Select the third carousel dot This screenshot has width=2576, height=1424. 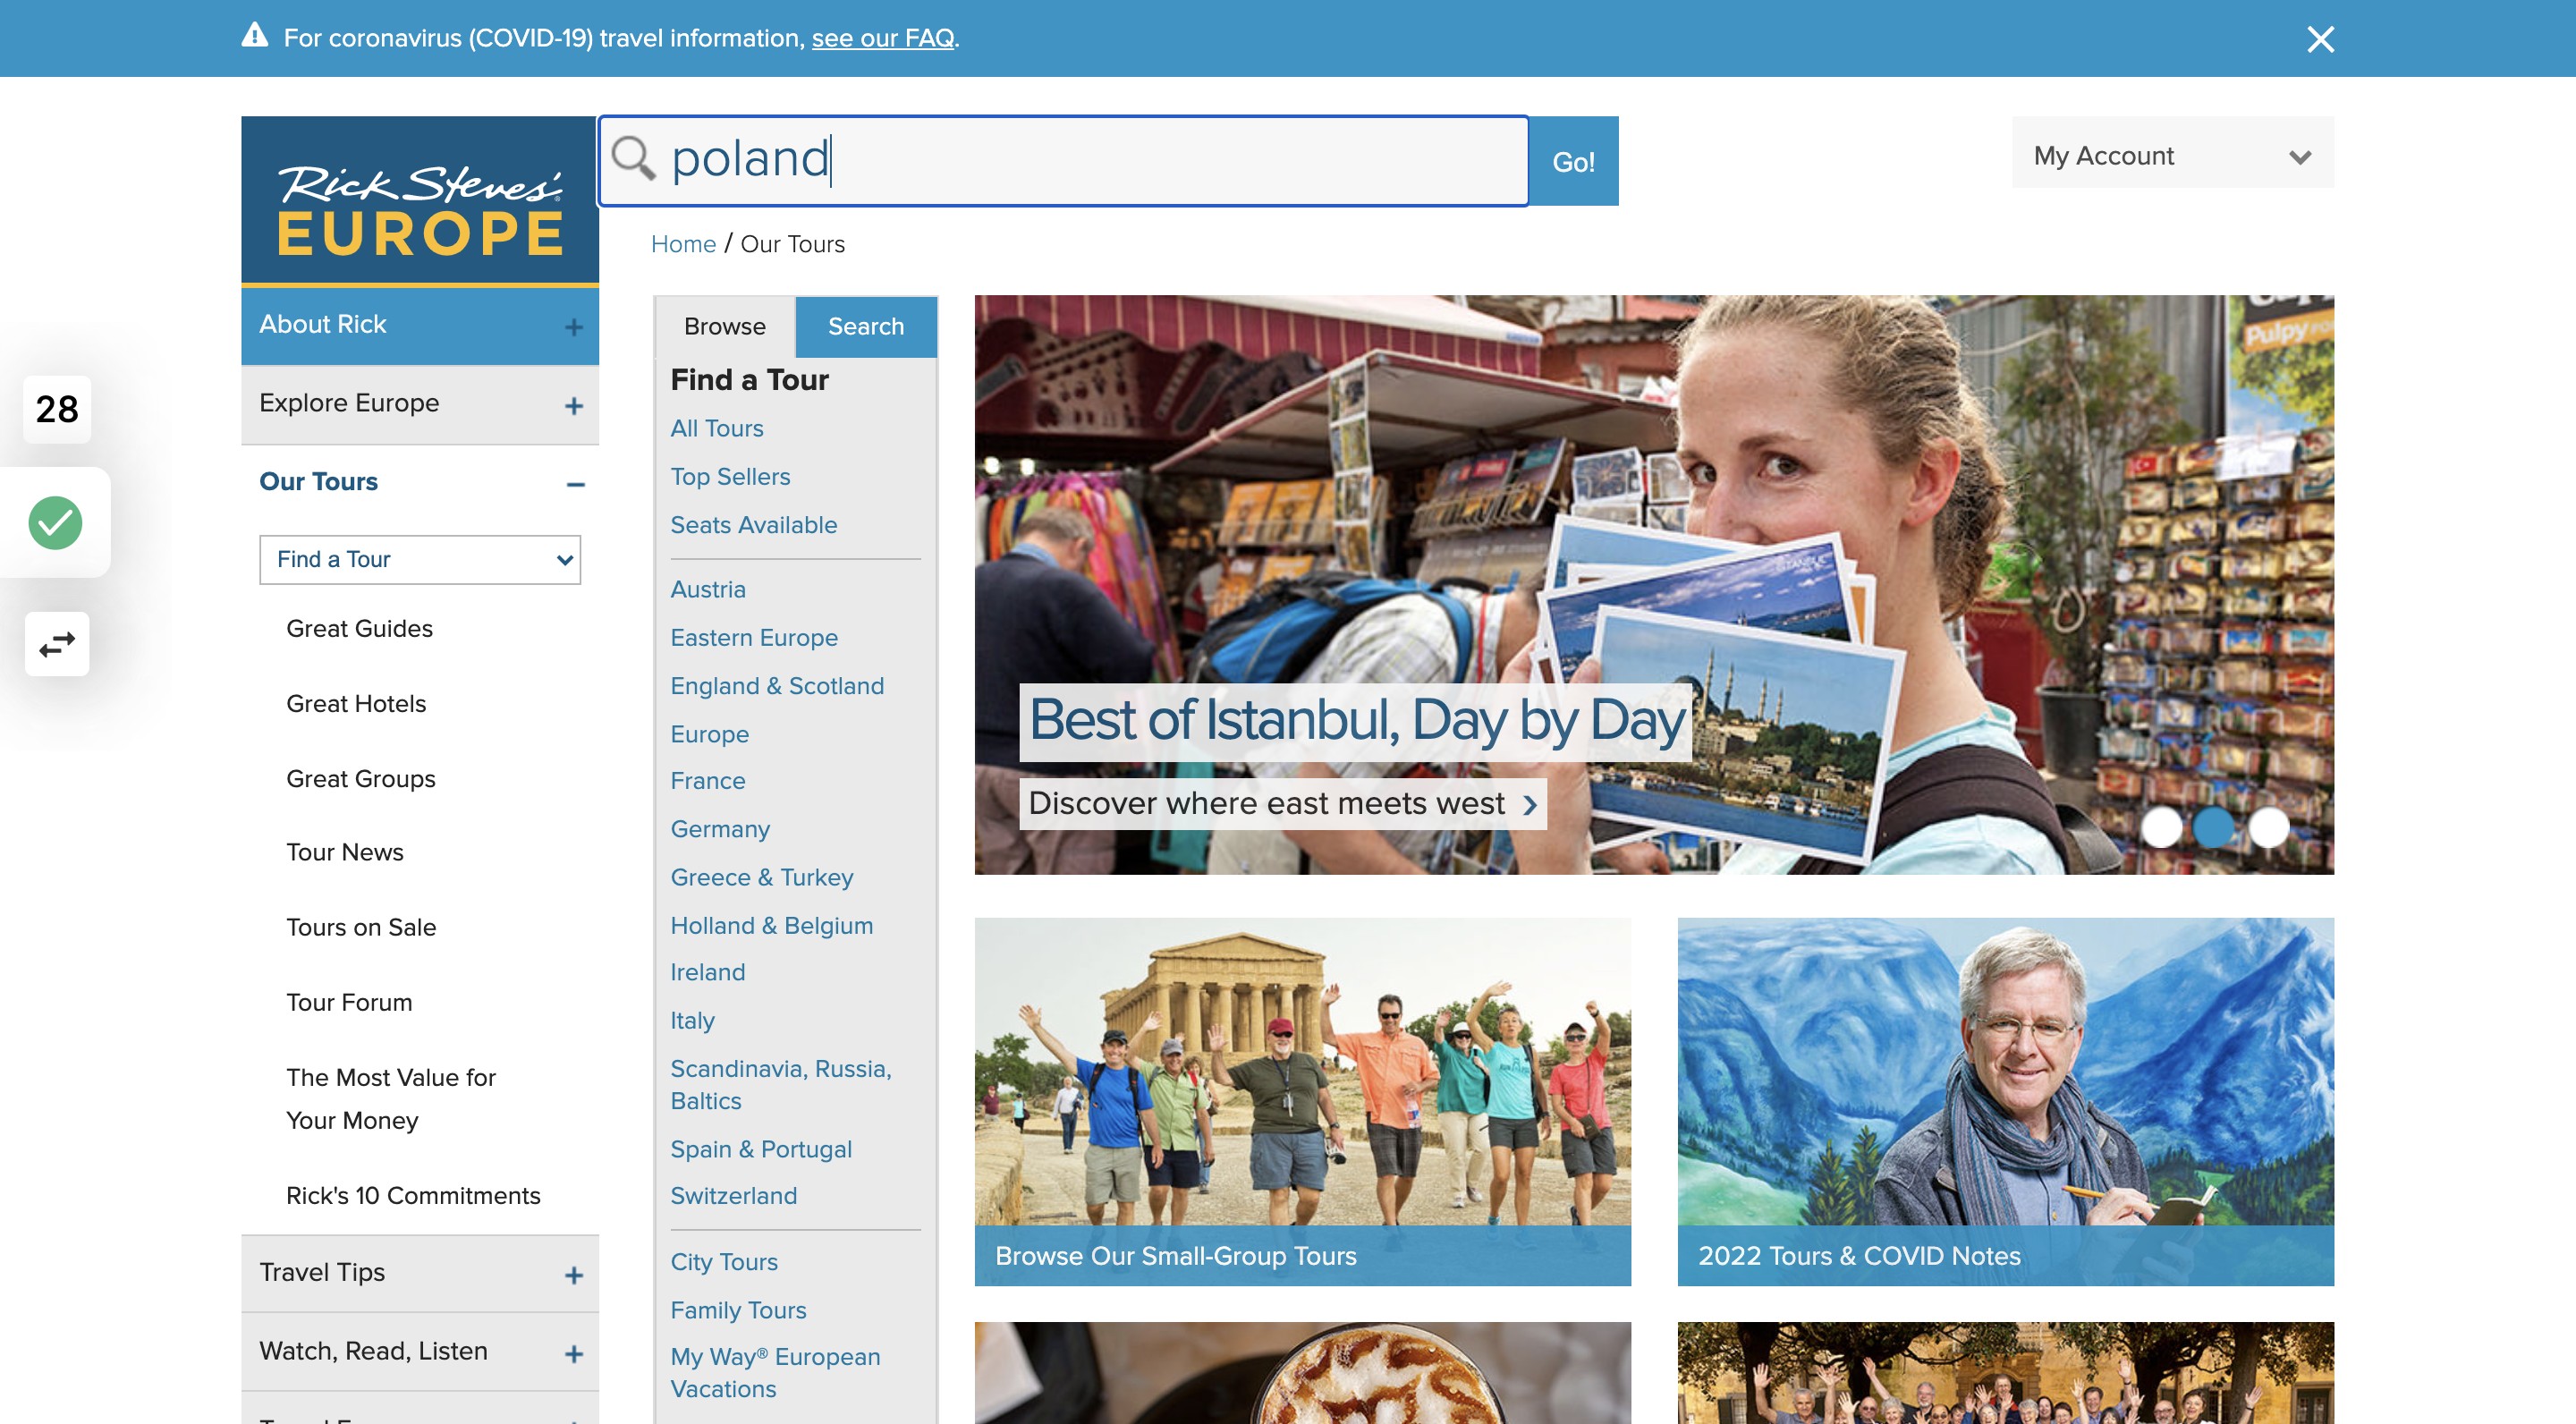(2268, 827)
